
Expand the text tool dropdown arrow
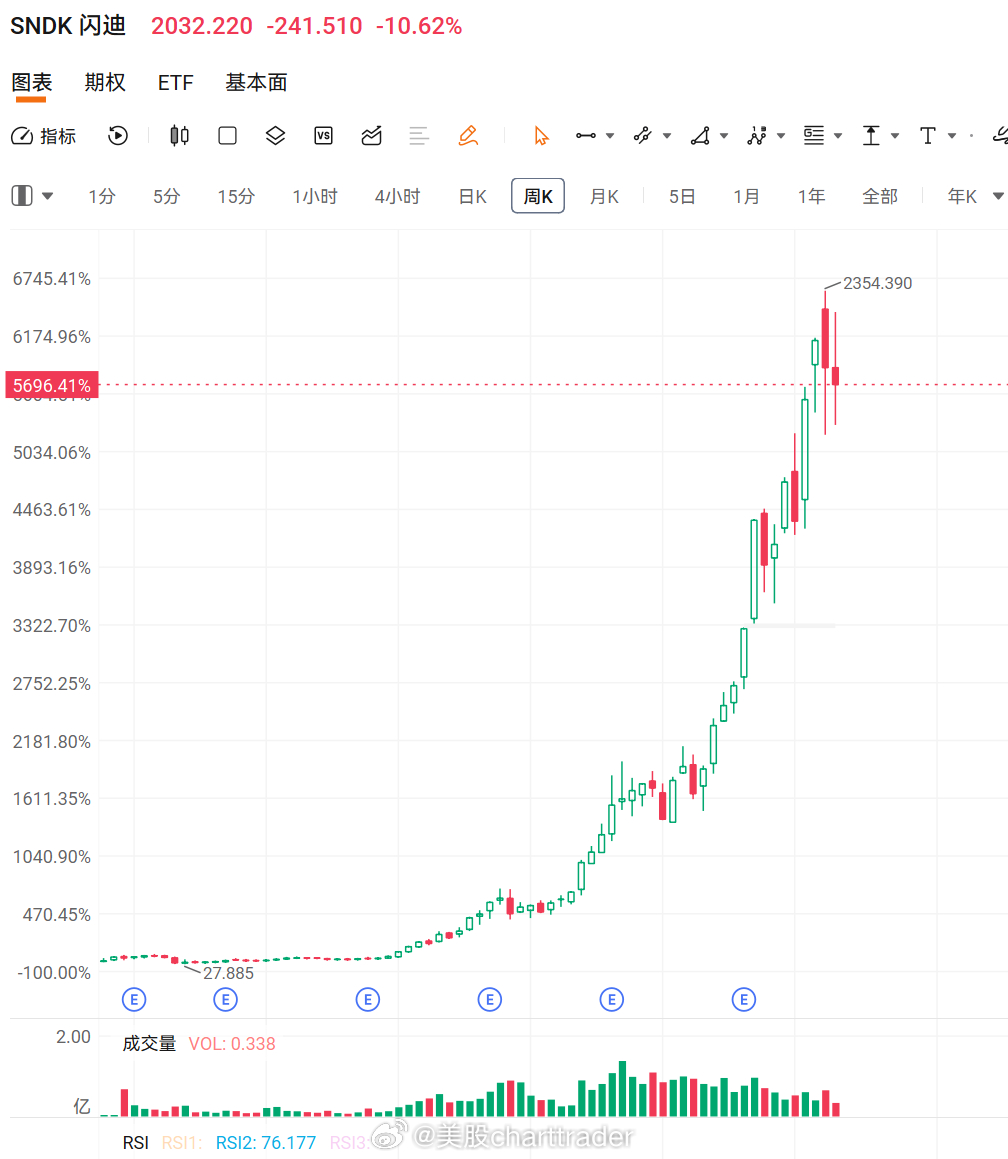(952, 136)
